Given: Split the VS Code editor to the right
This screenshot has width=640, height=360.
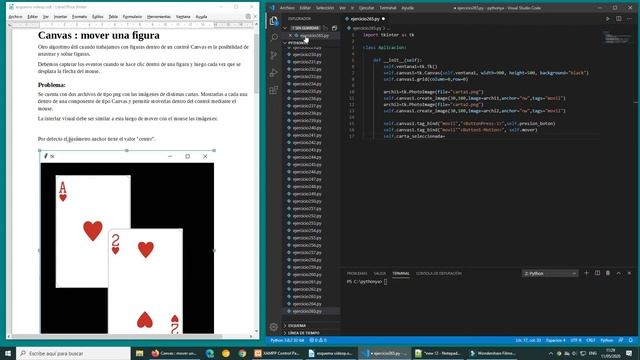Looking at the screenshot, I should [x=619, y=19].
